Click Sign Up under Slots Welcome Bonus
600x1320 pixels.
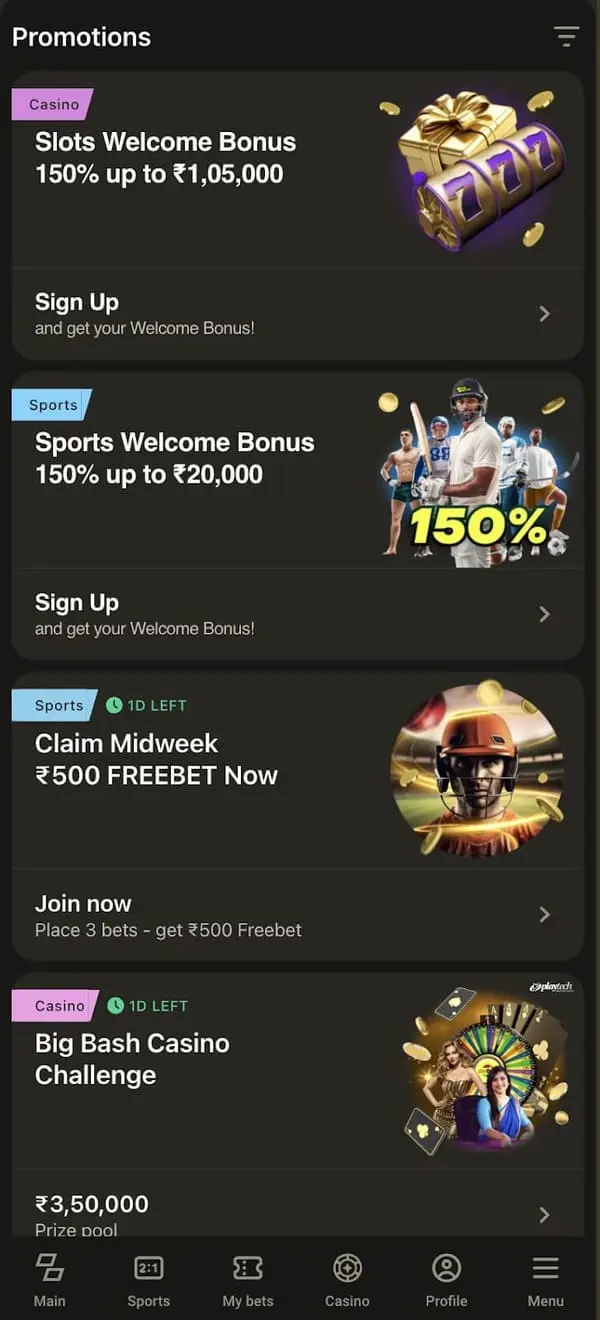click(x=77, y=302)
